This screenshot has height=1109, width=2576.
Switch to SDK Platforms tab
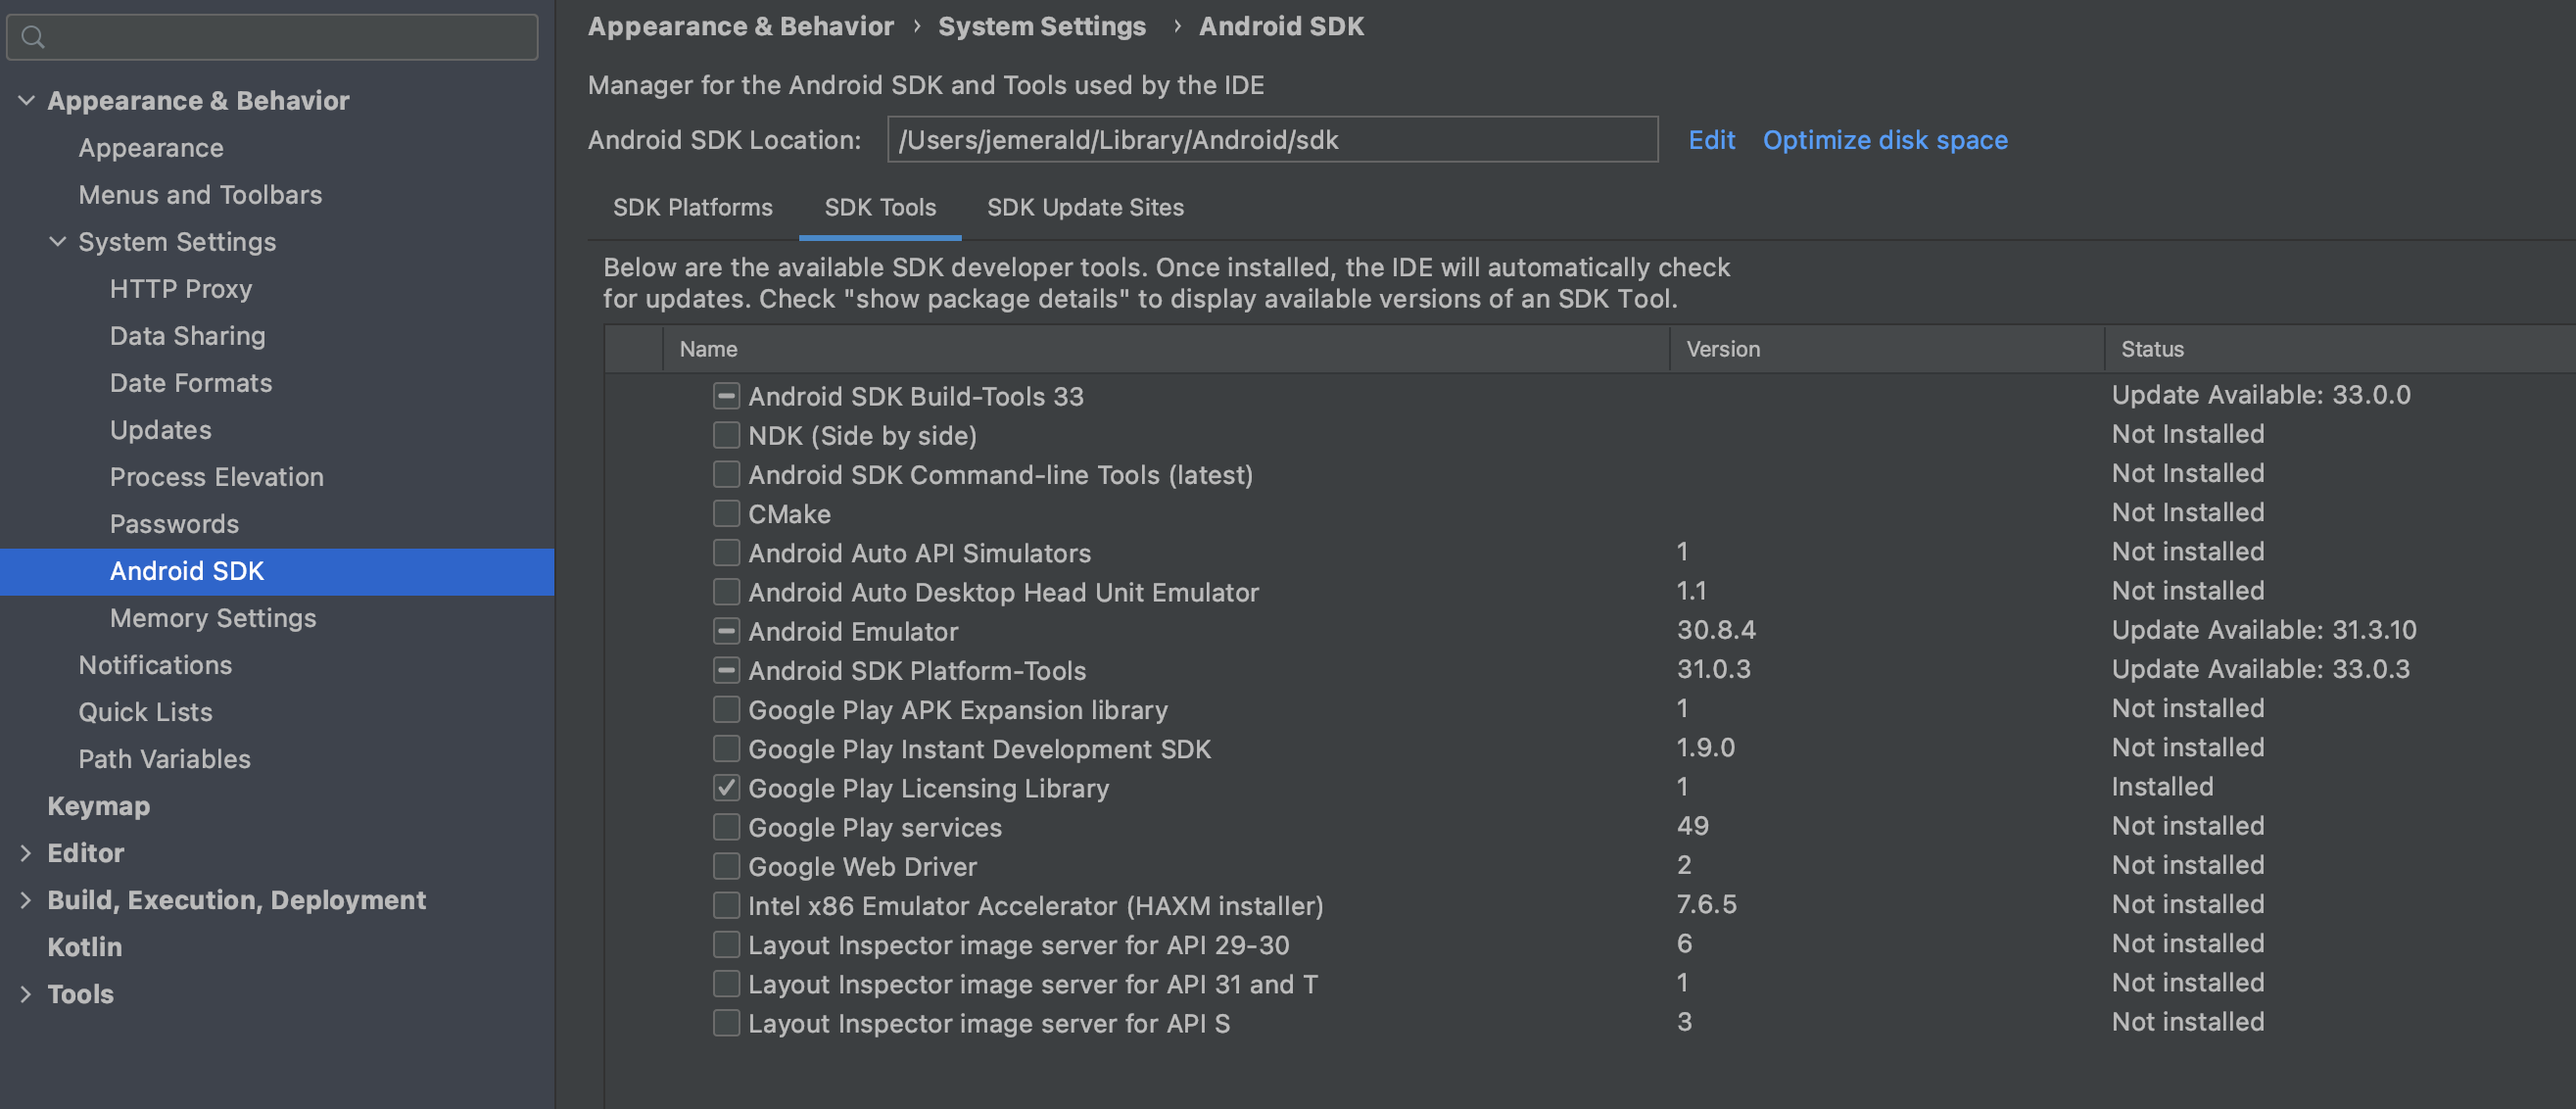coord(692,207)
